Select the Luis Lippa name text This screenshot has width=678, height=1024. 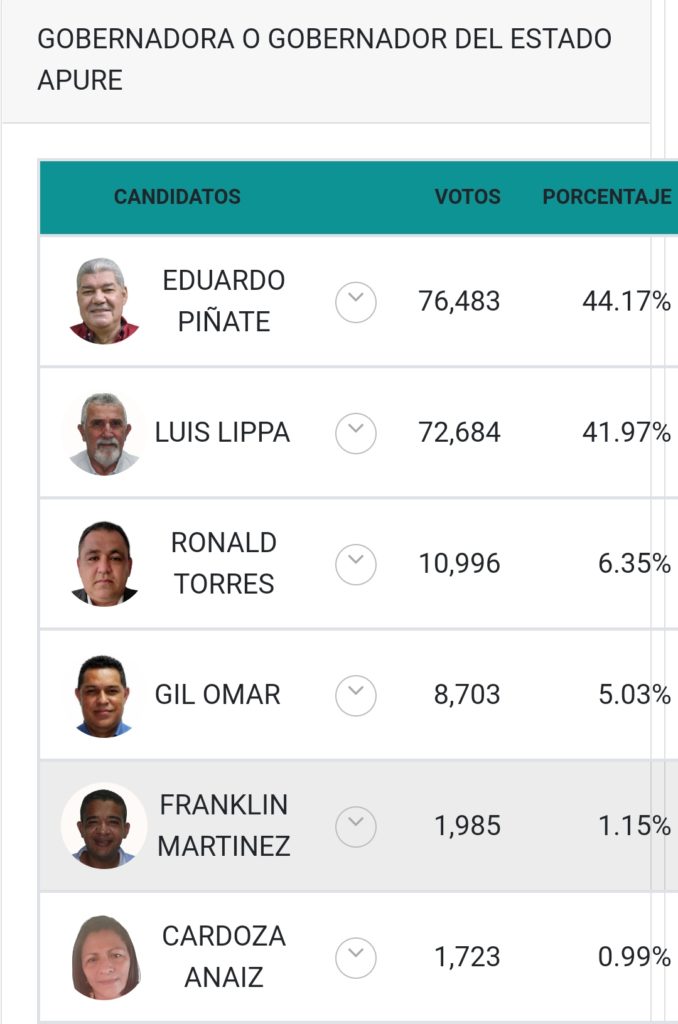coord(222,432)
